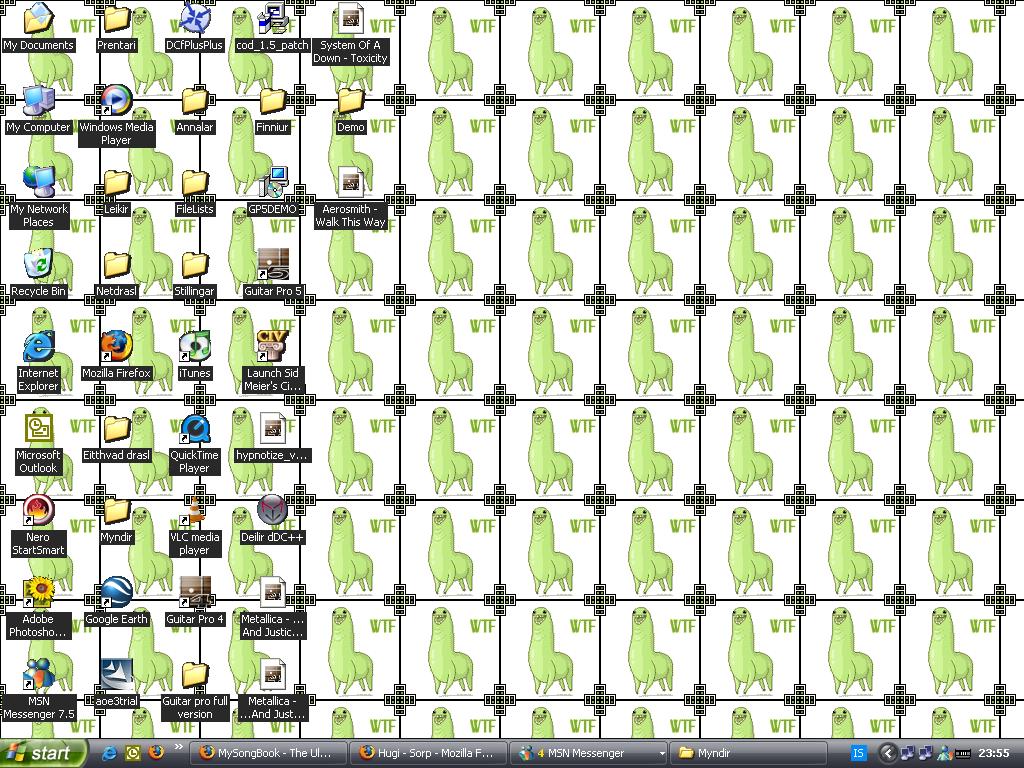Select the Nero StartSmart shortcut
Viewport: 1024px width, 768px height.
click(39, 524)
